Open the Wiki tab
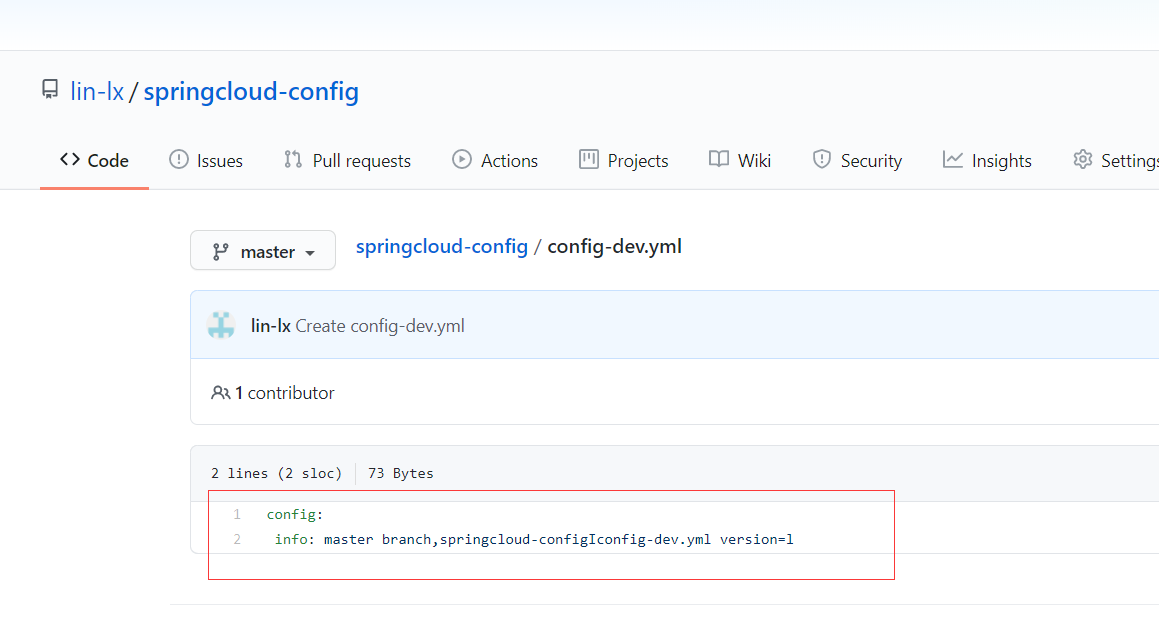The height and width of the screenshot is (635, 1159). point(739,160)
